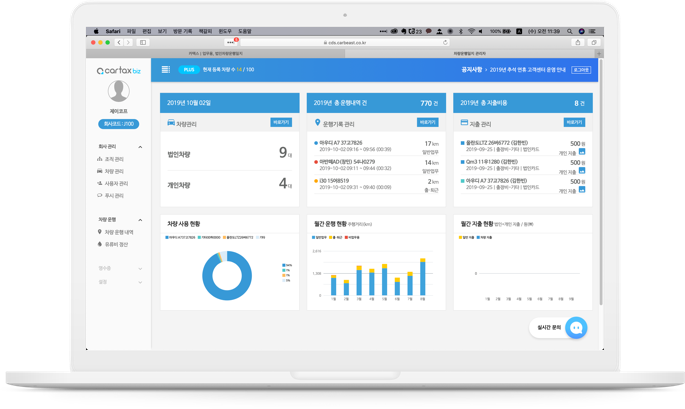The image size is (685, 409).
Task: Open 차량 운행 내역 in the sidebar
Action: [x=115, y=232]
